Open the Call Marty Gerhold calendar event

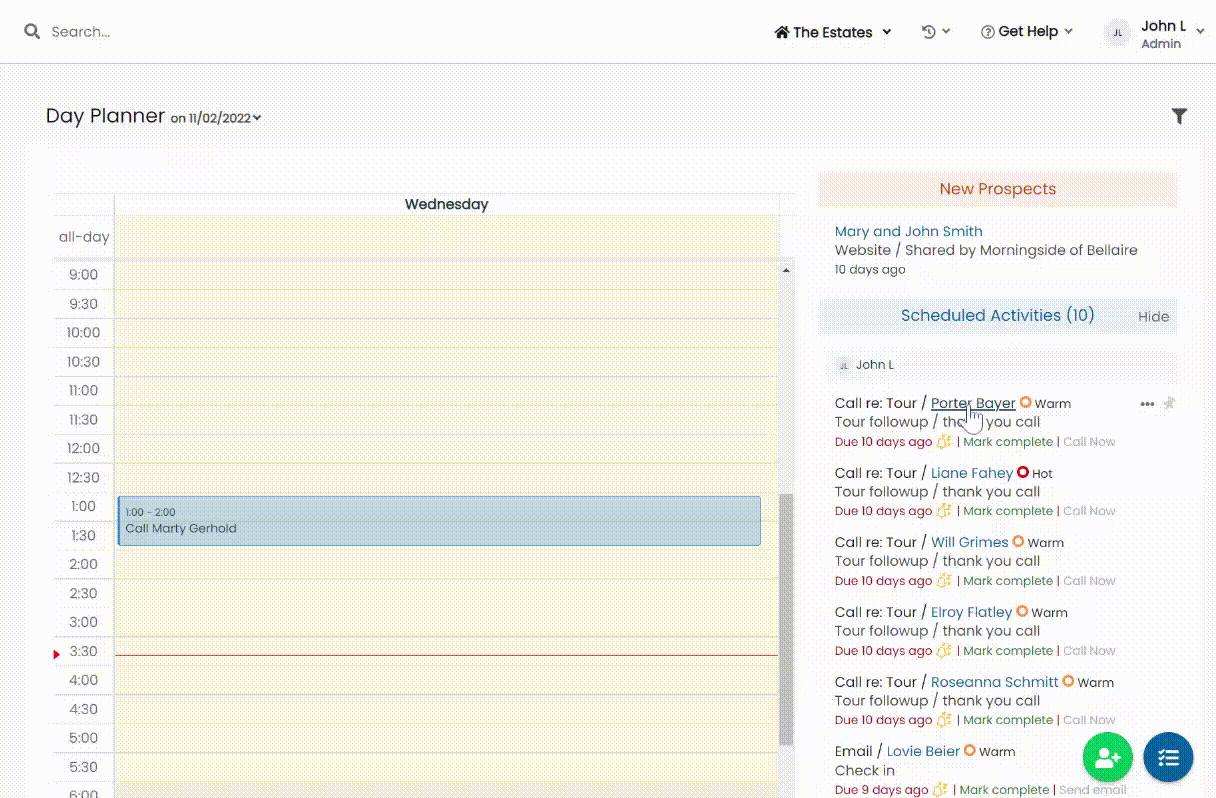439,521
